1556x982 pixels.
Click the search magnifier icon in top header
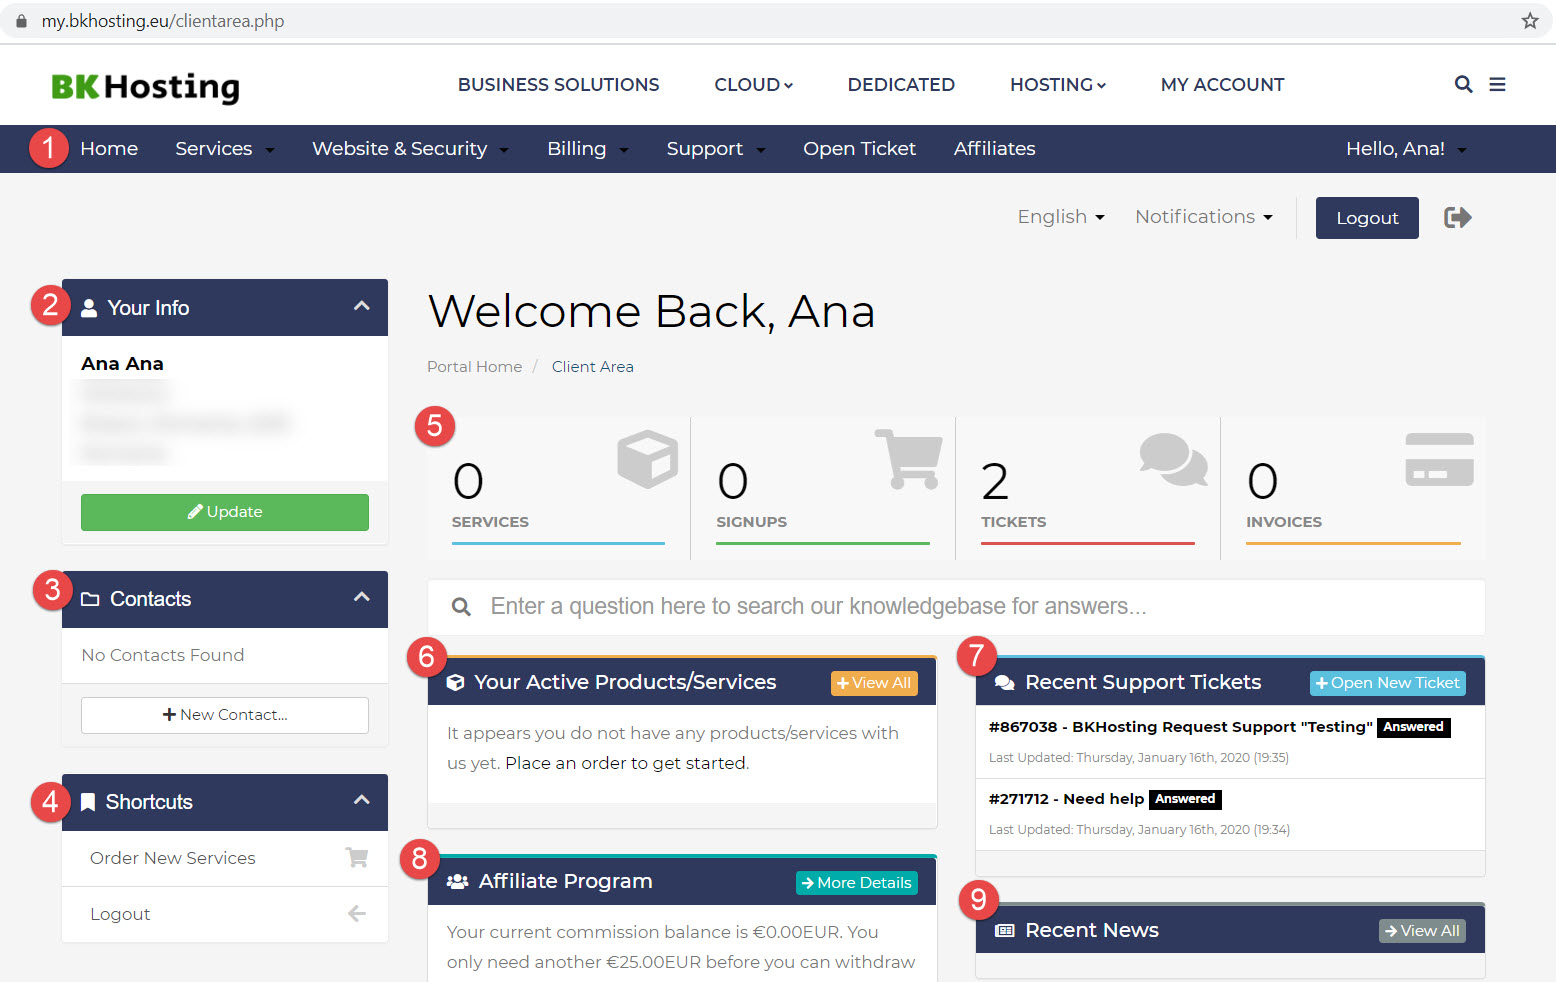pos(1463,85)
